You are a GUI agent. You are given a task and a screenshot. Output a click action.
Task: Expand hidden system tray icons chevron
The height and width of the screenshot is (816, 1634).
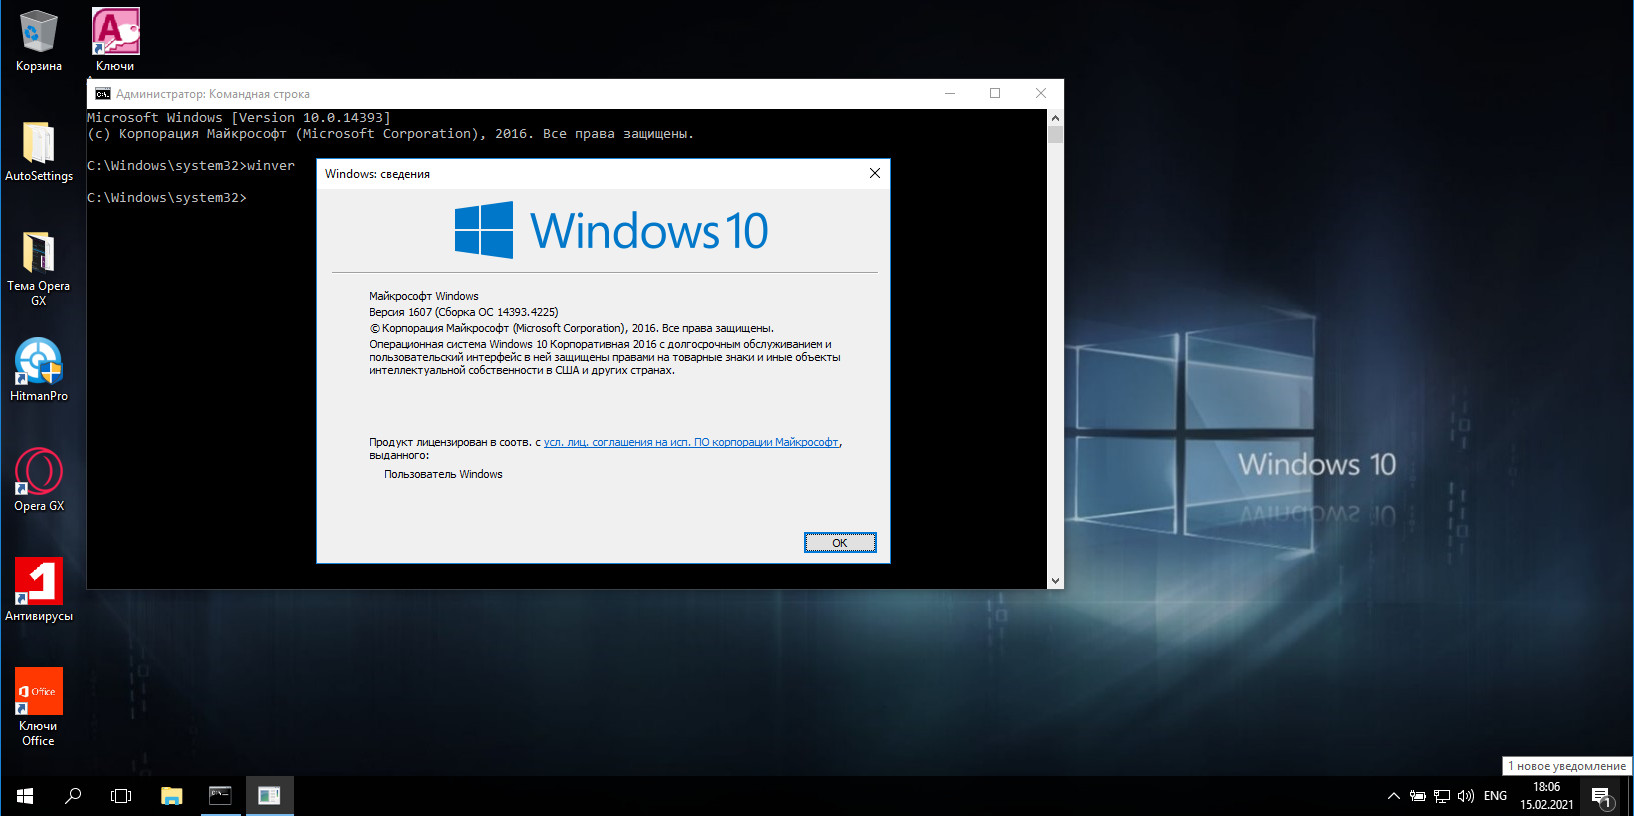tap(1393, 797)
